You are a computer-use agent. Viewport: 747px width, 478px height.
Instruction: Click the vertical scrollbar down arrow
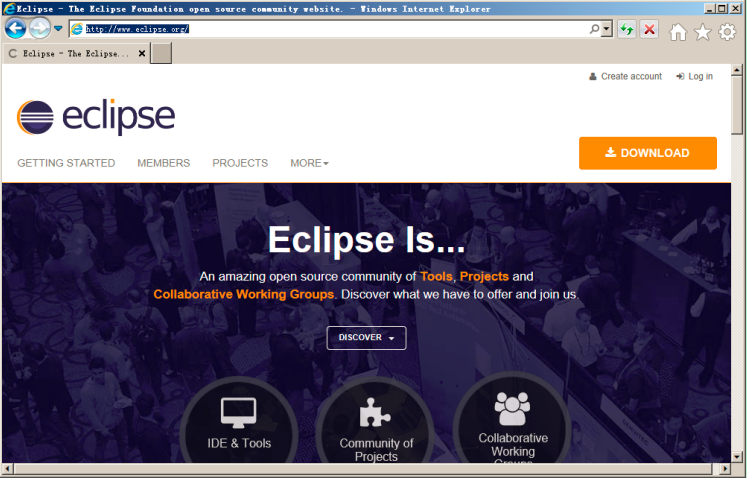tap(737, 456)
